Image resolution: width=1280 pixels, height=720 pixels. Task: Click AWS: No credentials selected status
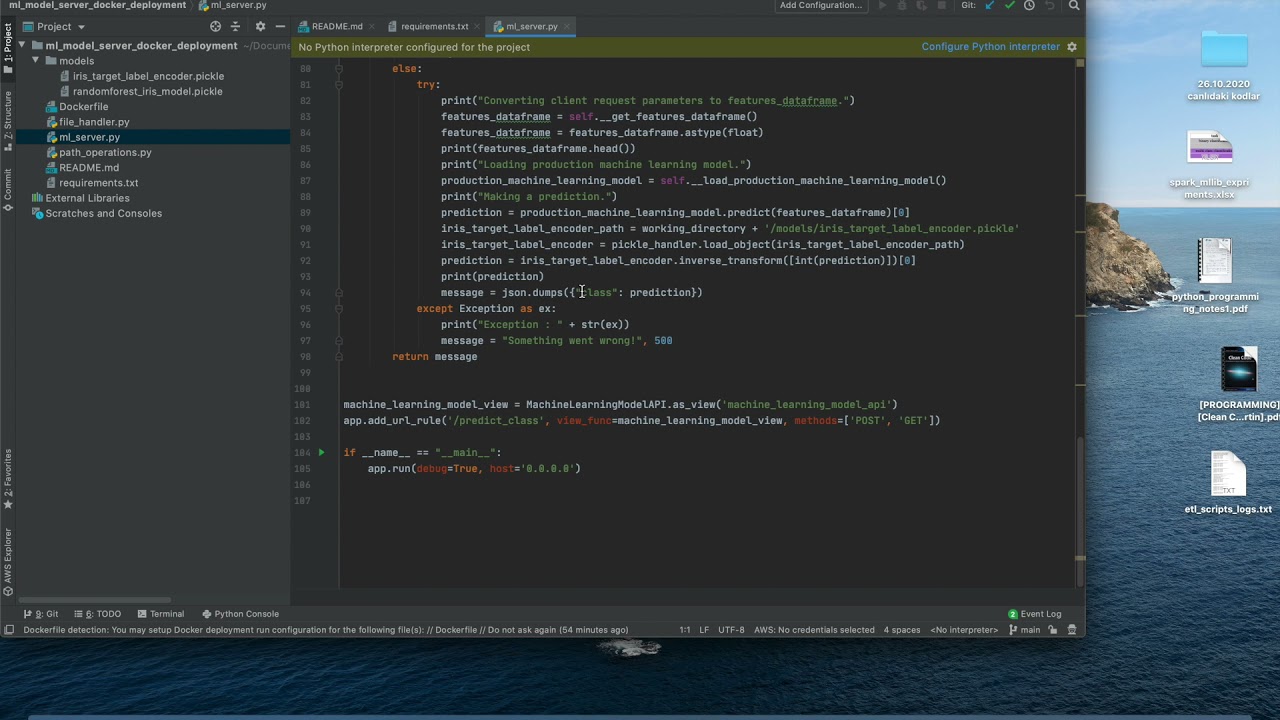point(814,630)
